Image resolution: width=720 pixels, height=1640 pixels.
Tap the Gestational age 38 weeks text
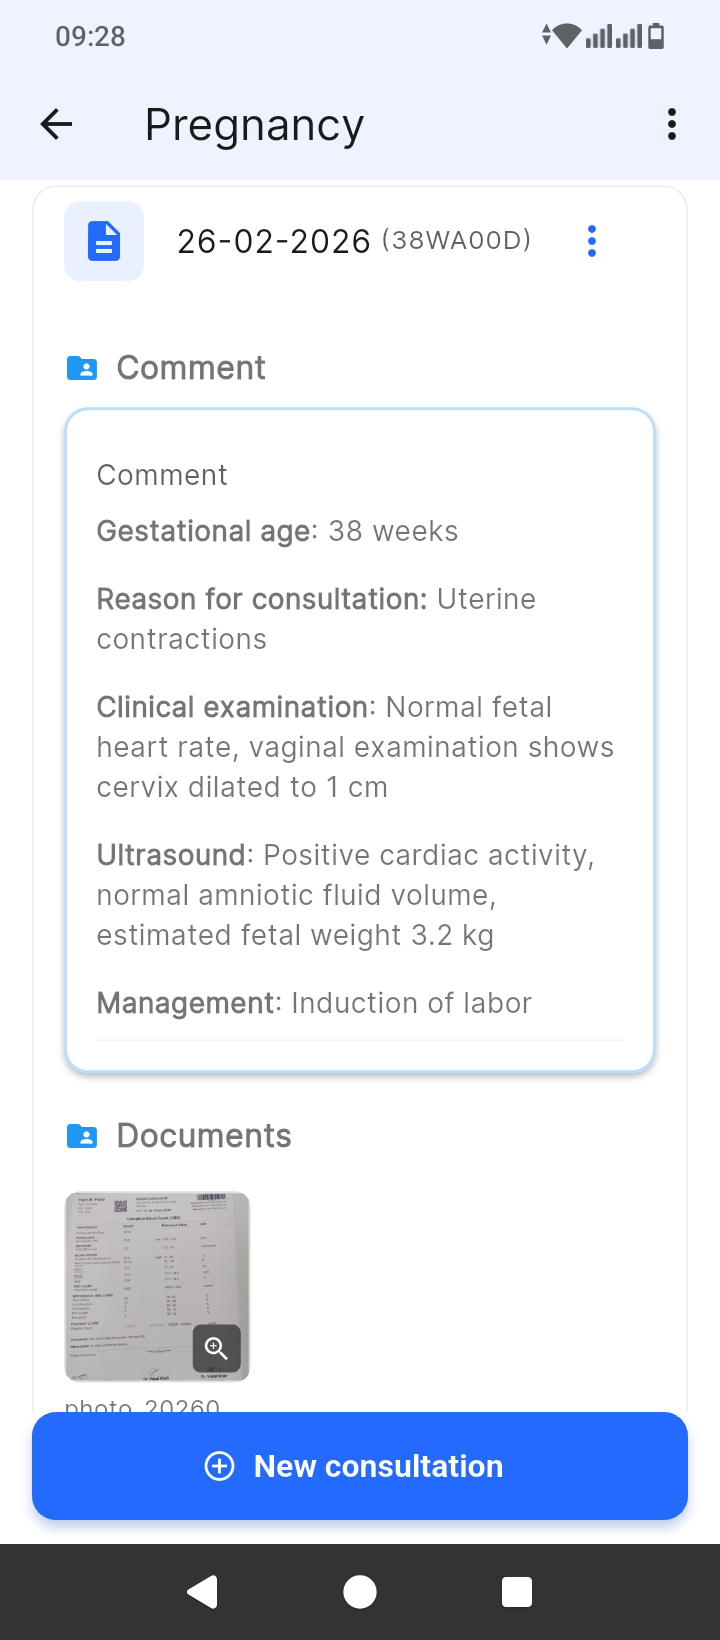point(277,531)
